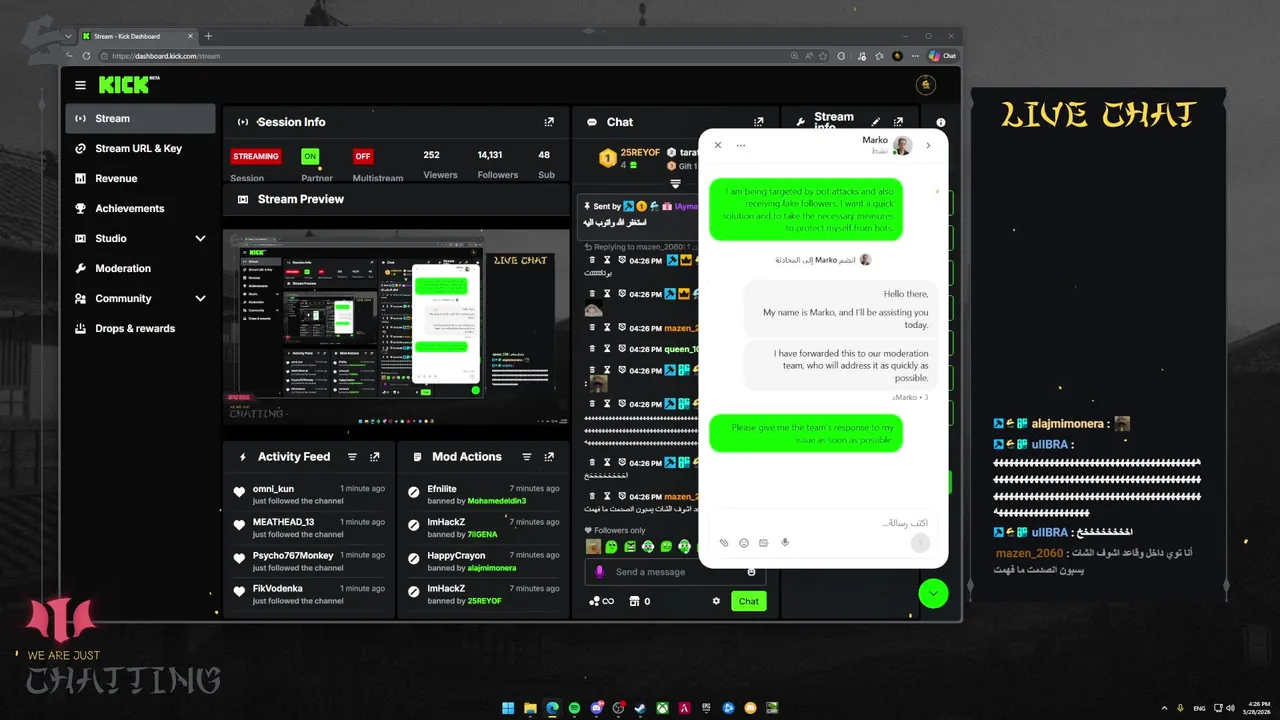Click the Stream Preview thumbnail
The image size is (1280, 720).
click(396, 328)
